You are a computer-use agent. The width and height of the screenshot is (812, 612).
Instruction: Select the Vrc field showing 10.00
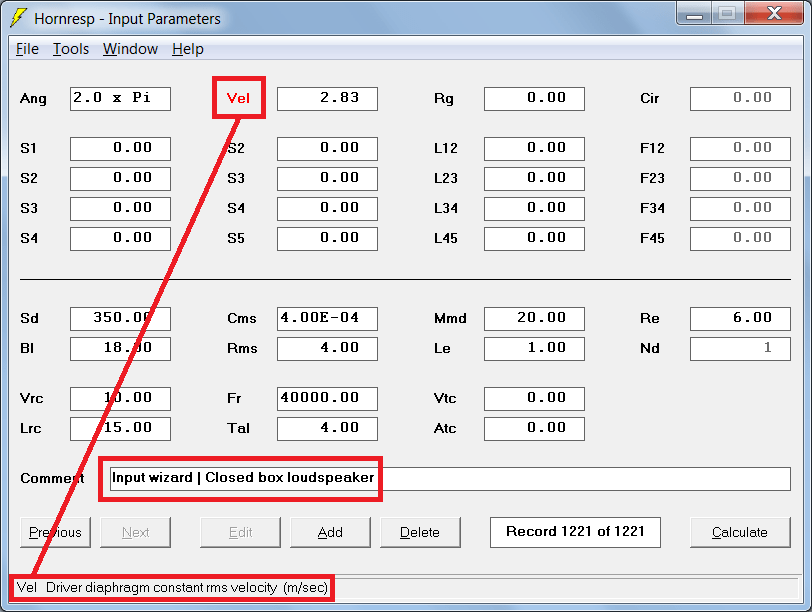point(120,399)
